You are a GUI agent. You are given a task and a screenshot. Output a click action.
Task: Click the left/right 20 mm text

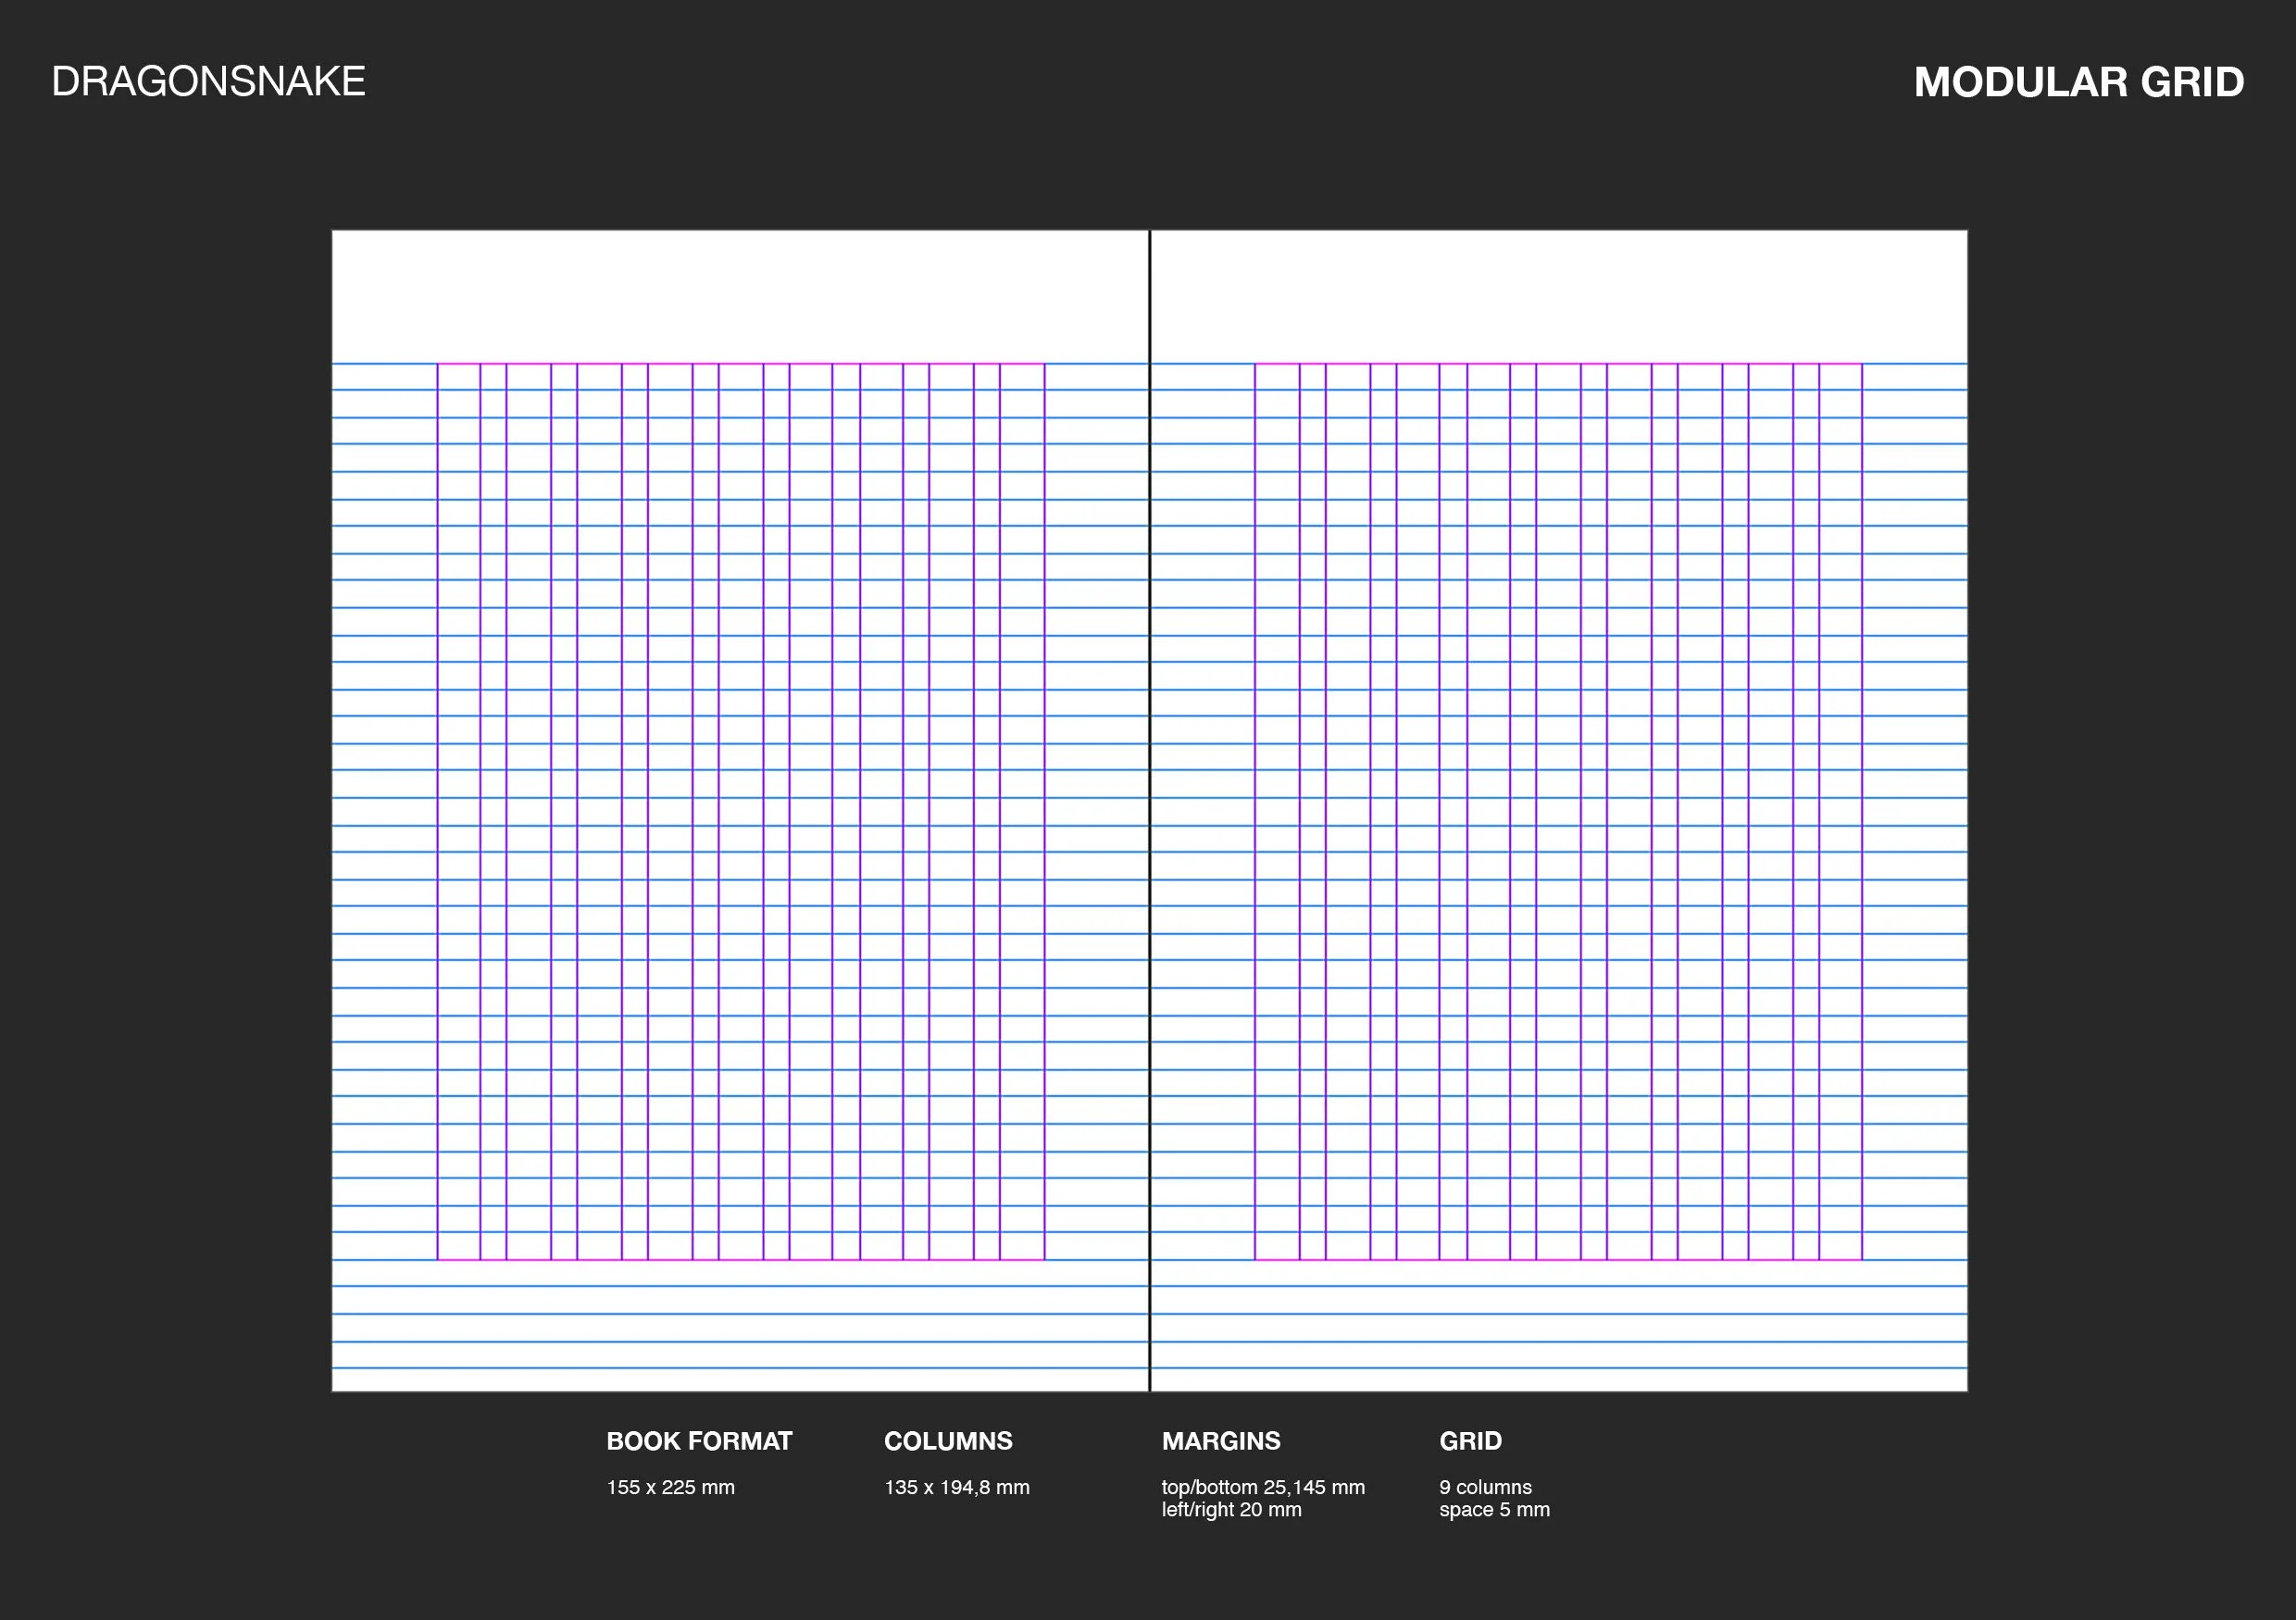click(1231, 1510)
